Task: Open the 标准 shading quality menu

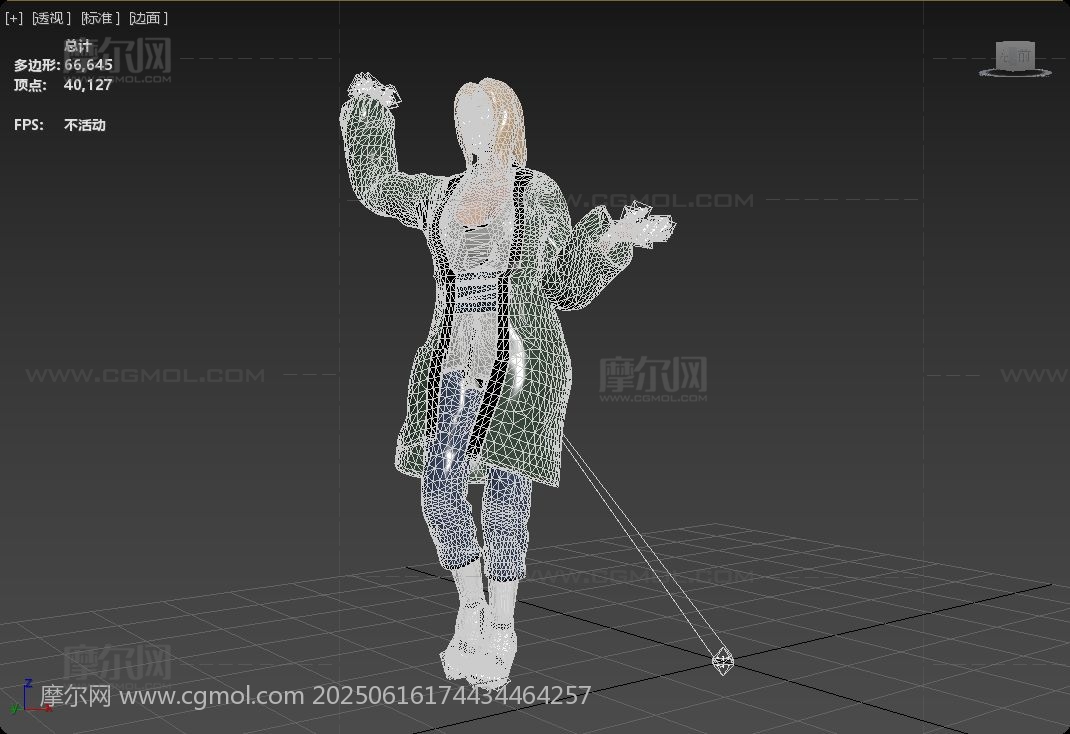Action: coord(100,18)
